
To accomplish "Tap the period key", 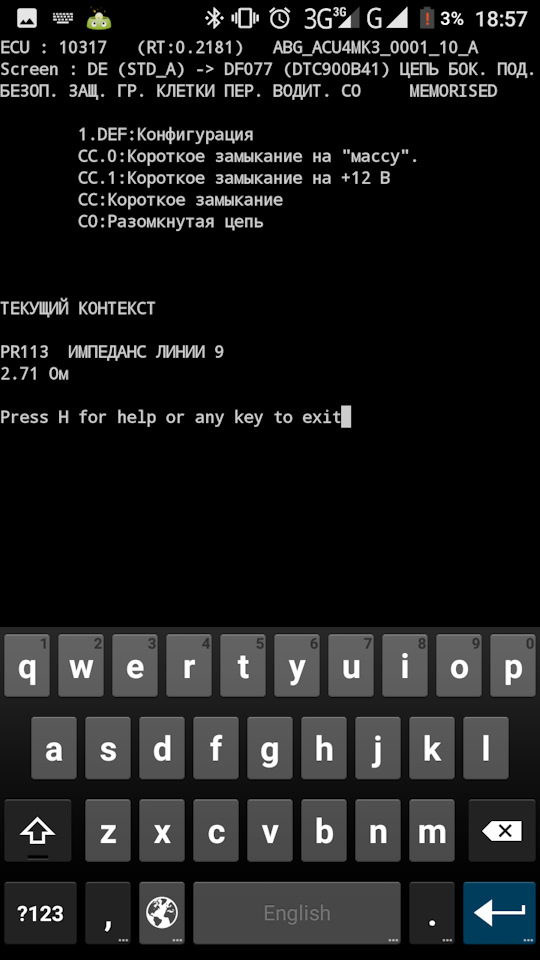I will 432,913.
